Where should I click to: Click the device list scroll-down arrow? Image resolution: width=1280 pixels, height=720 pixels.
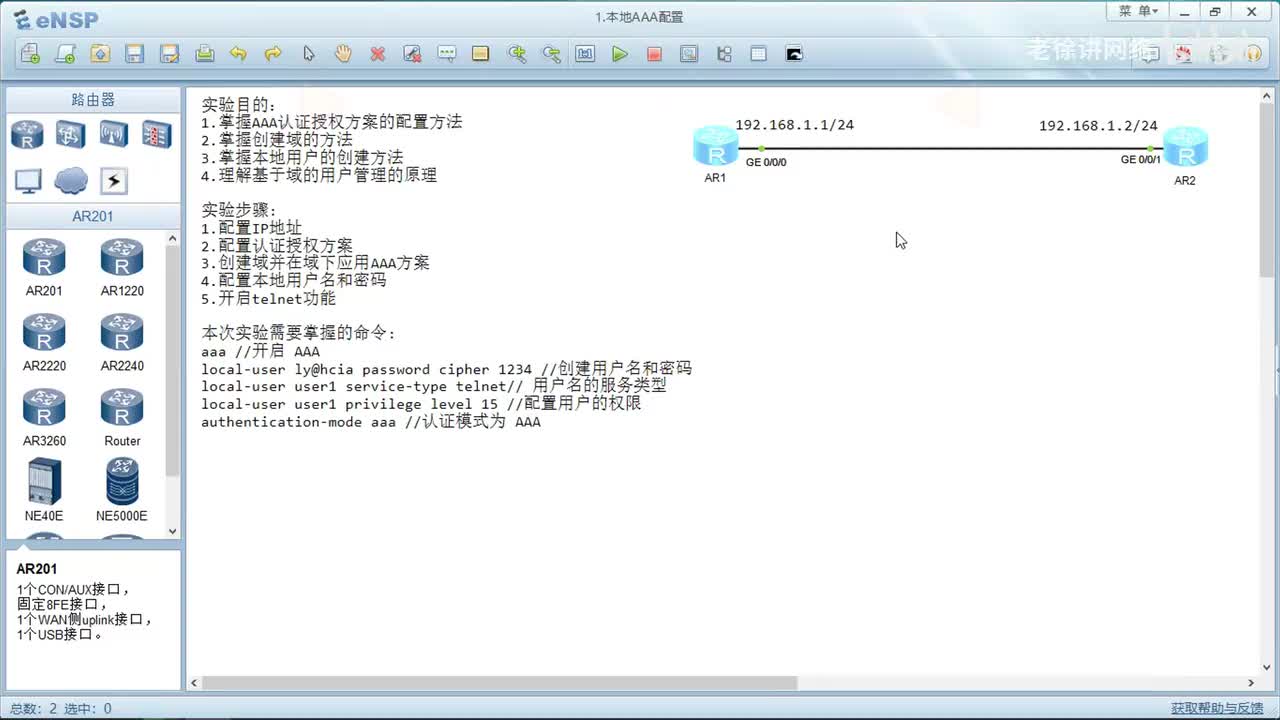(x=173, y=531)
